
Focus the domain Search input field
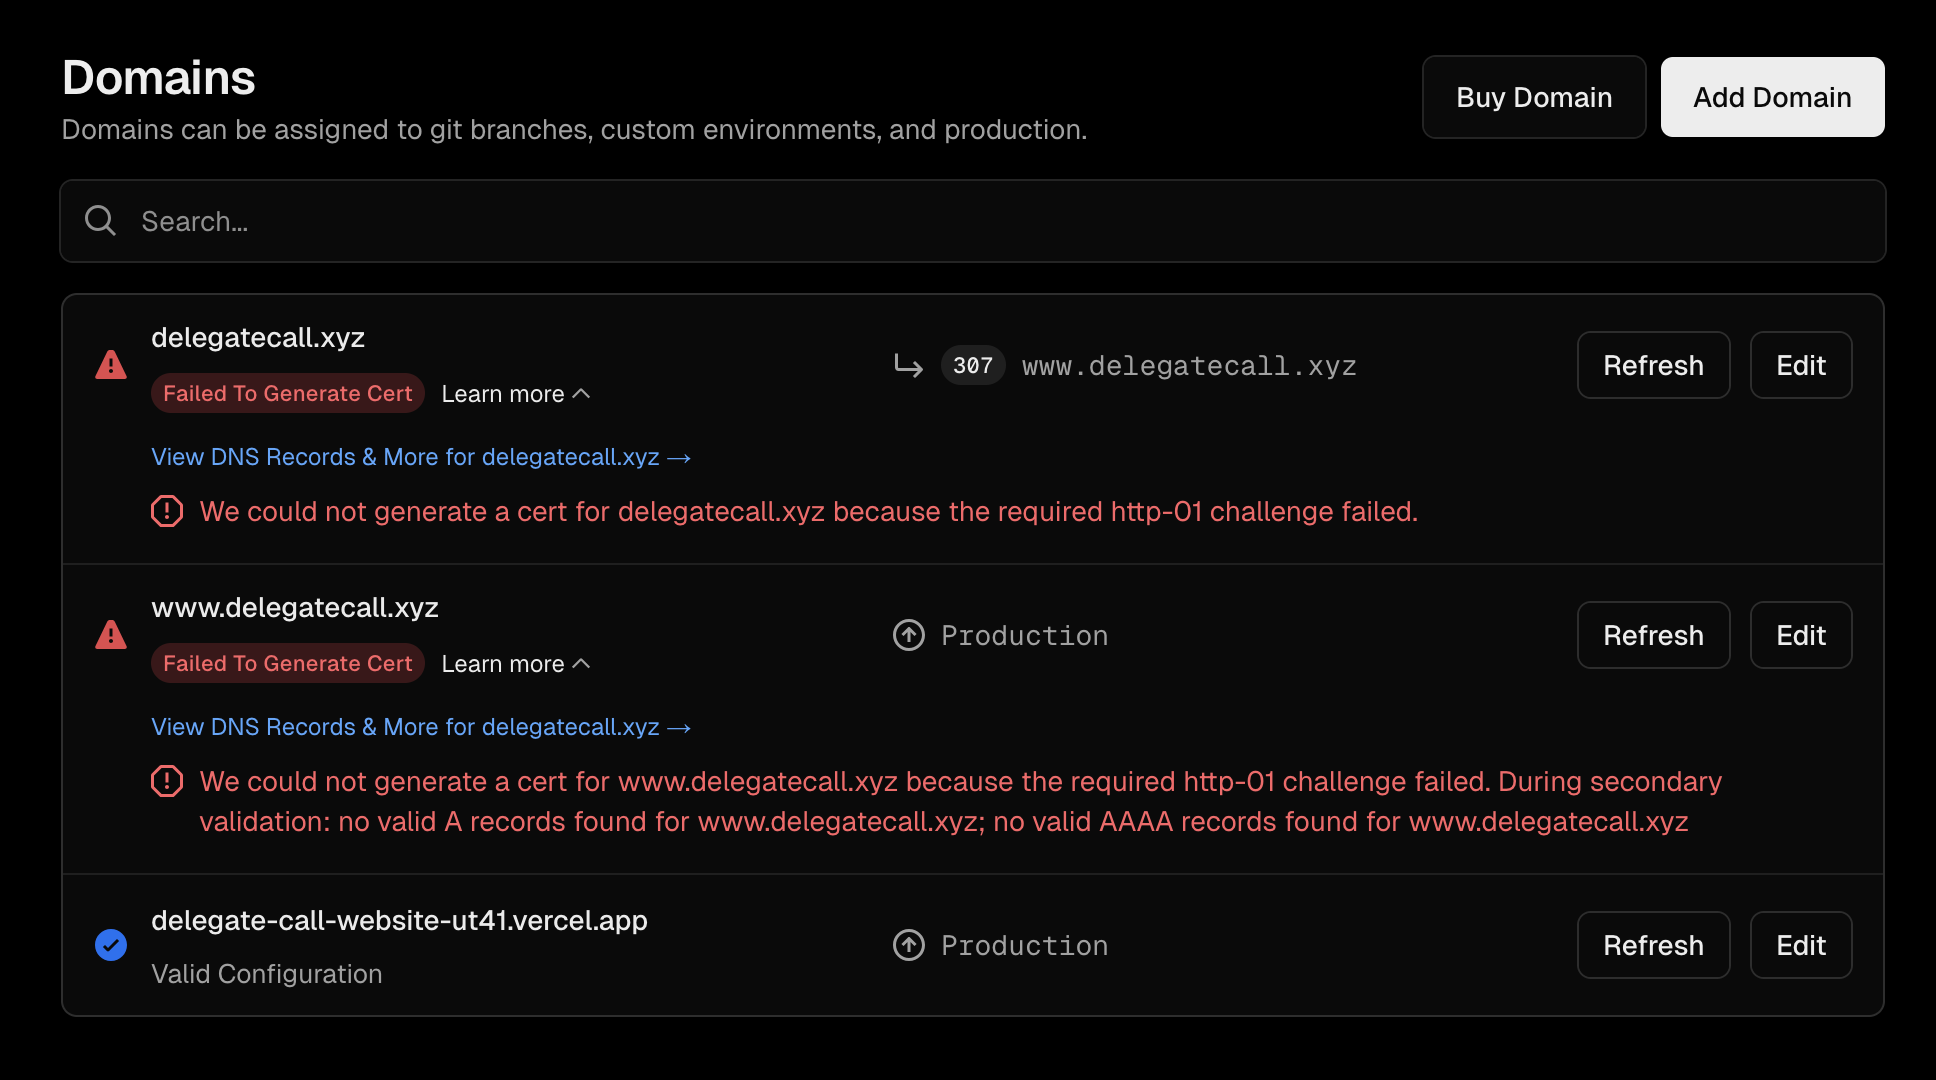(990, 221)
